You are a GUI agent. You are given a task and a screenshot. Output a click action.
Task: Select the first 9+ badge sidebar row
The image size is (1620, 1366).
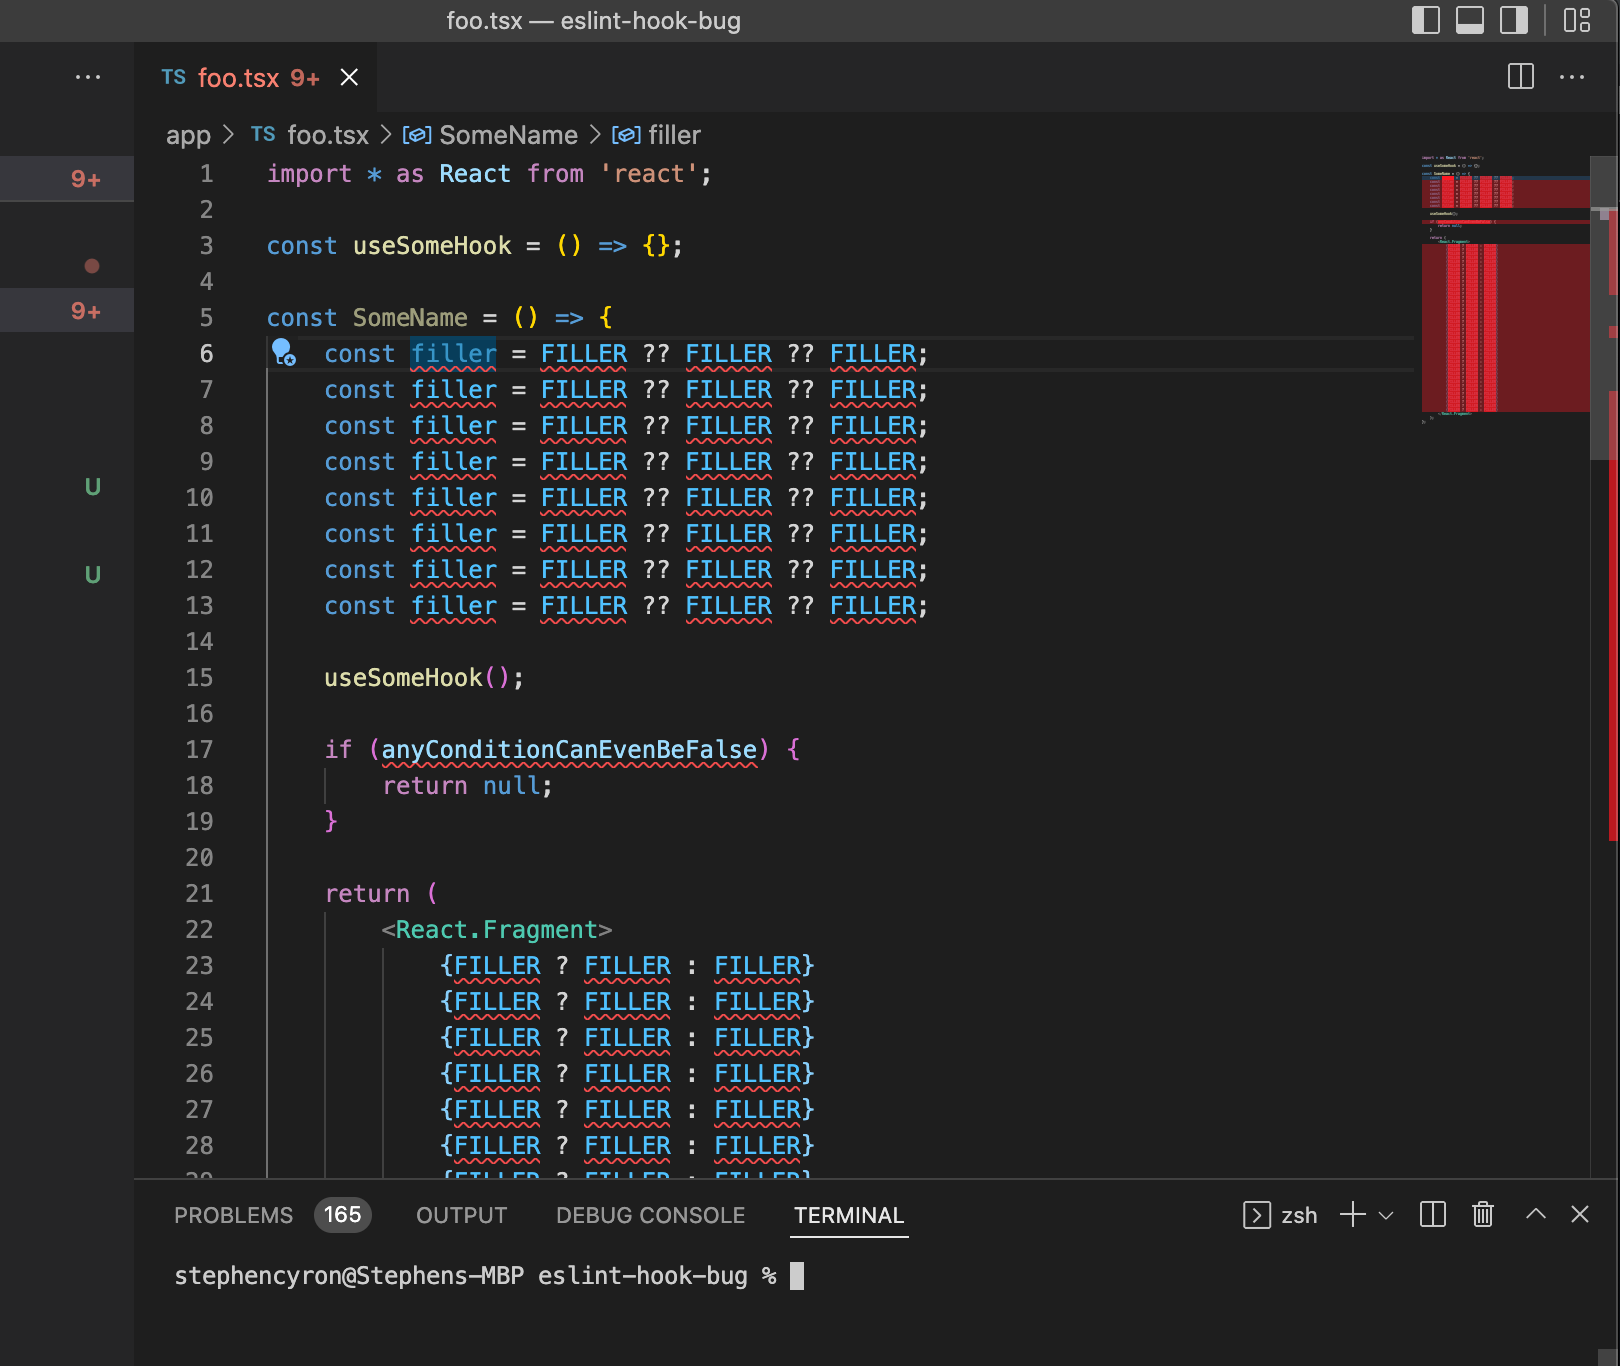(67, 179)
